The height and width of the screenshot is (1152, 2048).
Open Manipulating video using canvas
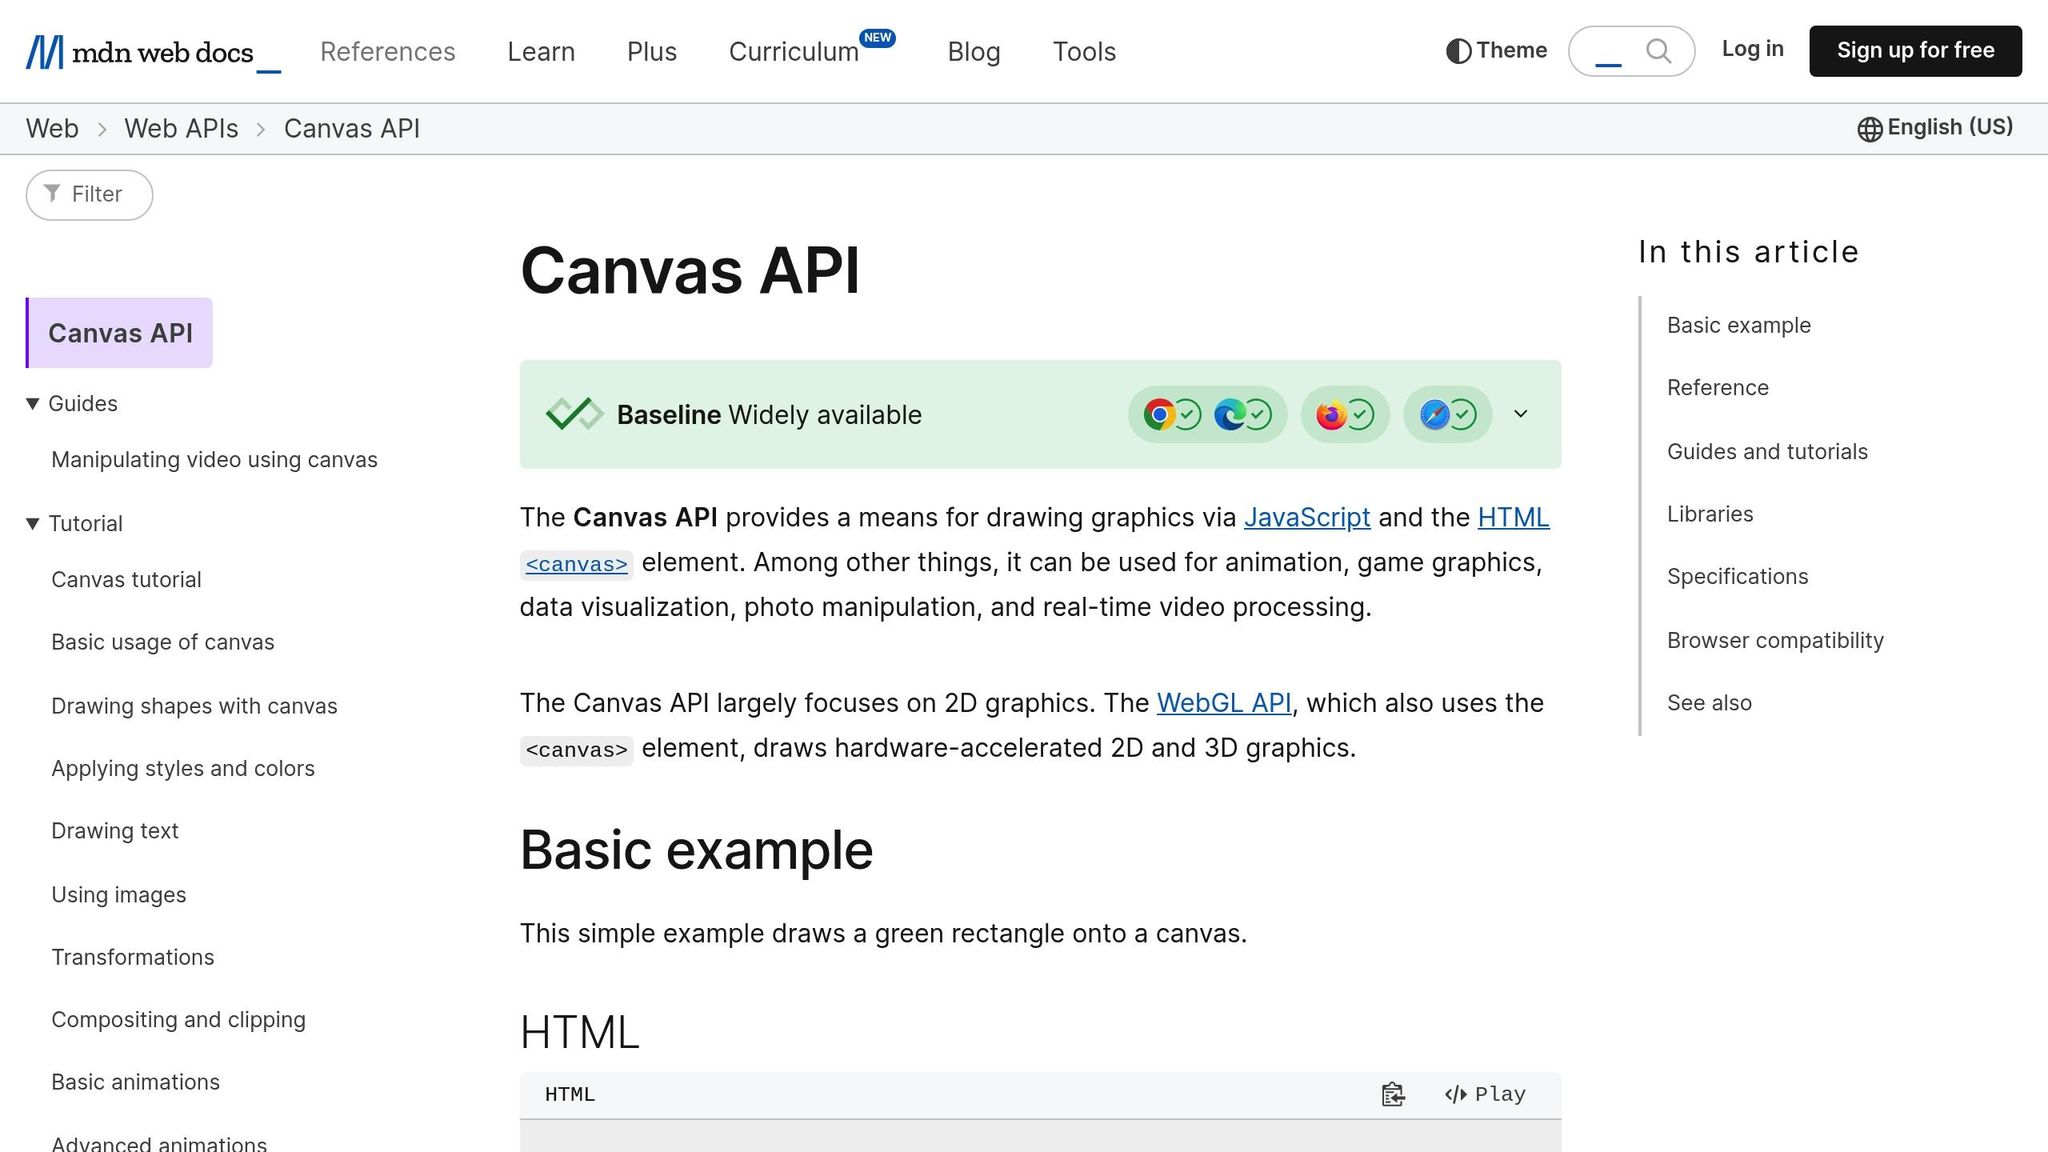pyautogui.click(x=214, y=460)
